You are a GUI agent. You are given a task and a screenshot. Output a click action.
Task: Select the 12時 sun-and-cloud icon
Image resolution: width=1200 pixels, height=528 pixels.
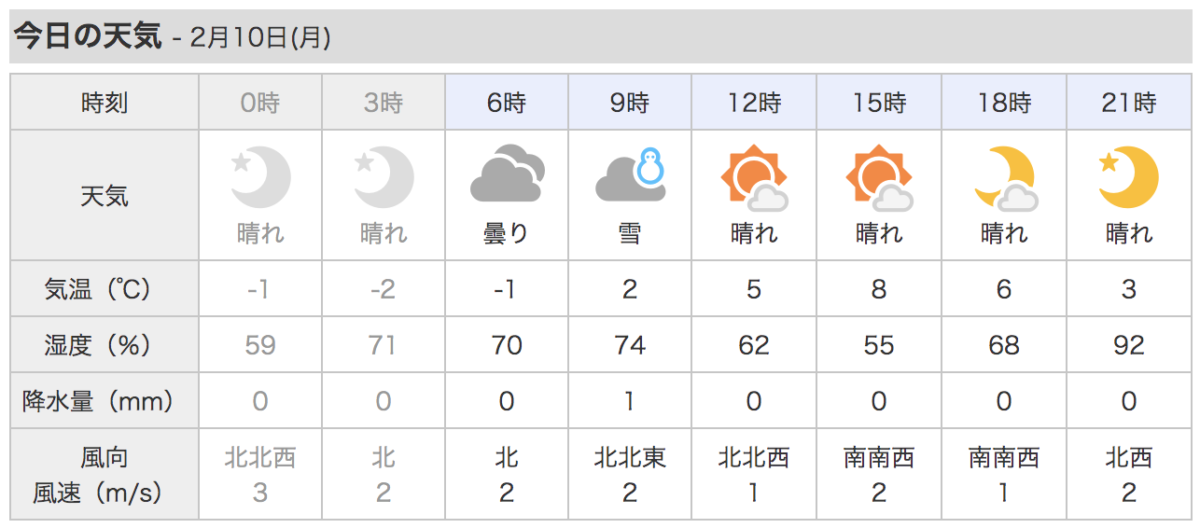754,178
